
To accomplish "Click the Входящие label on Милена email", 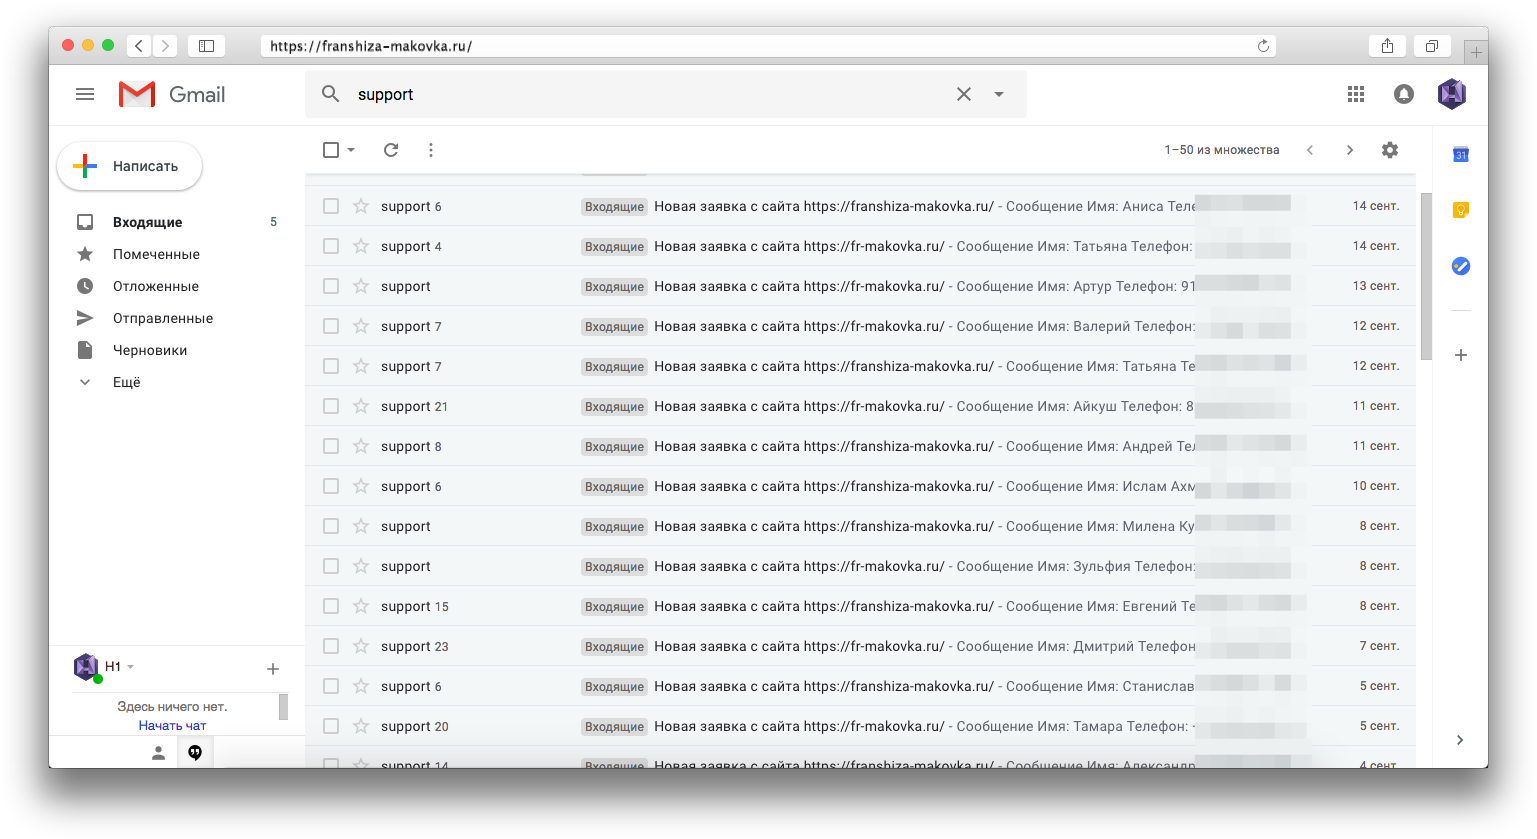I will tap(614, 527).
